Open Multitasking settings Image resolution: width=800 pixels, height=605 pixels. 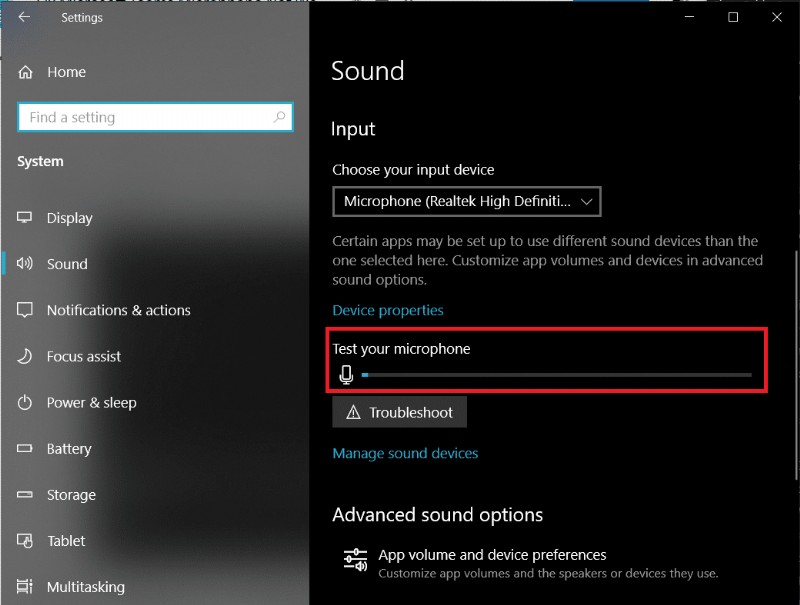[85, 587]
